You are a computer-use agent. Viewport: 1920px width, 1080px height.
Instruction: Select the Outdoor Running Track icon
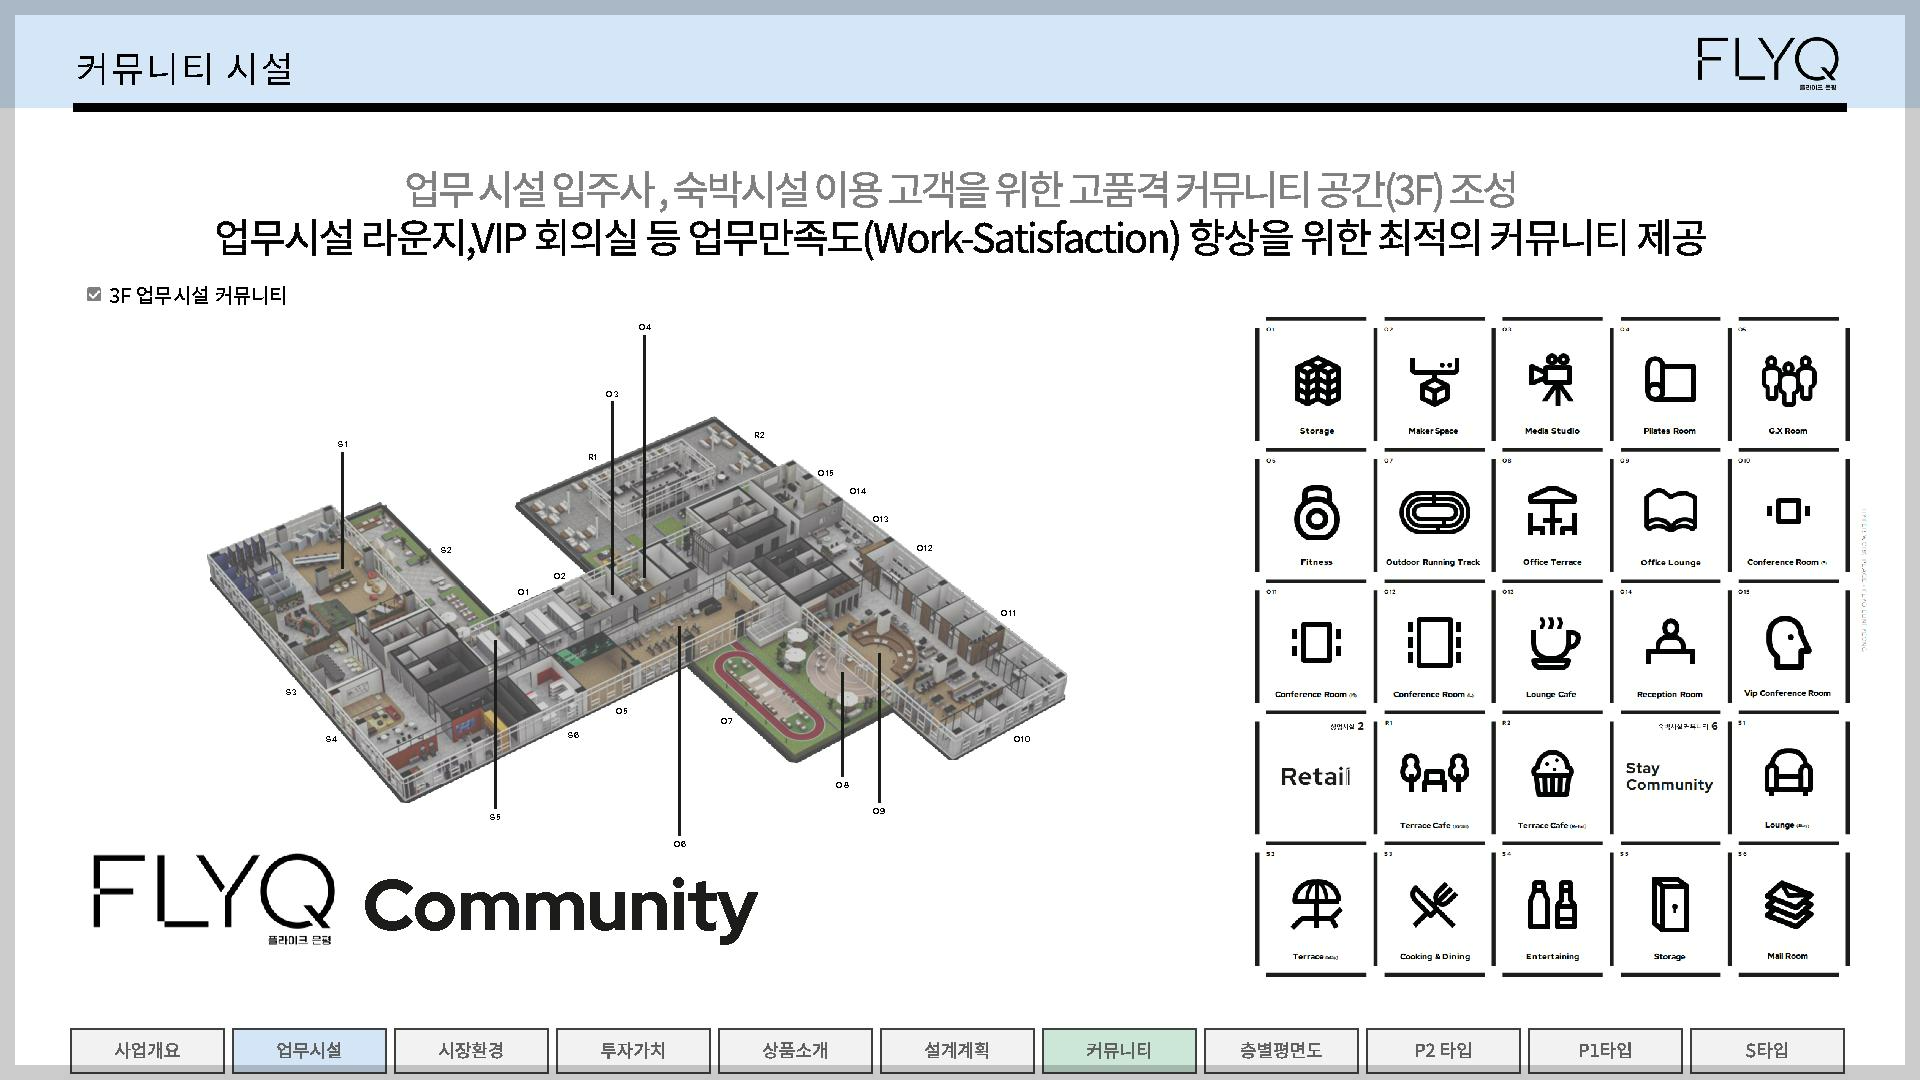point(1434,512)
